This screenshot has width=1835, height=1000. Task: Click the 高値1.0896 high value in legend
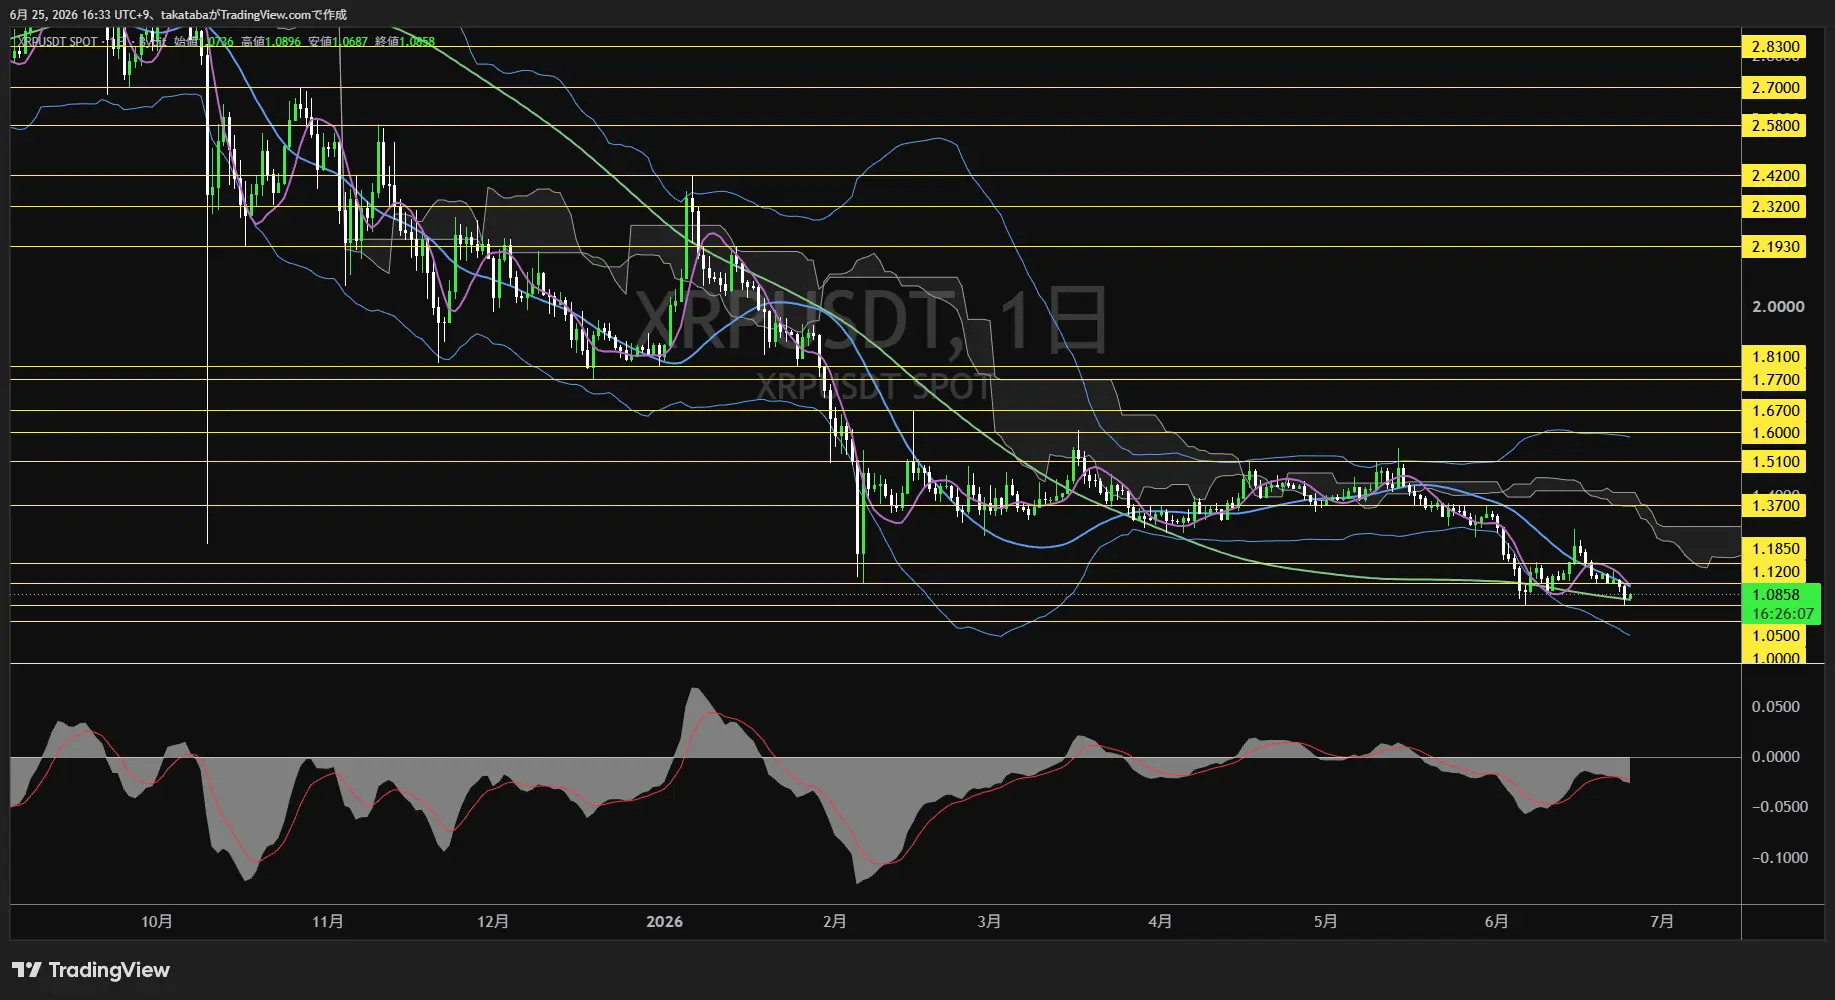pos(271,42)
